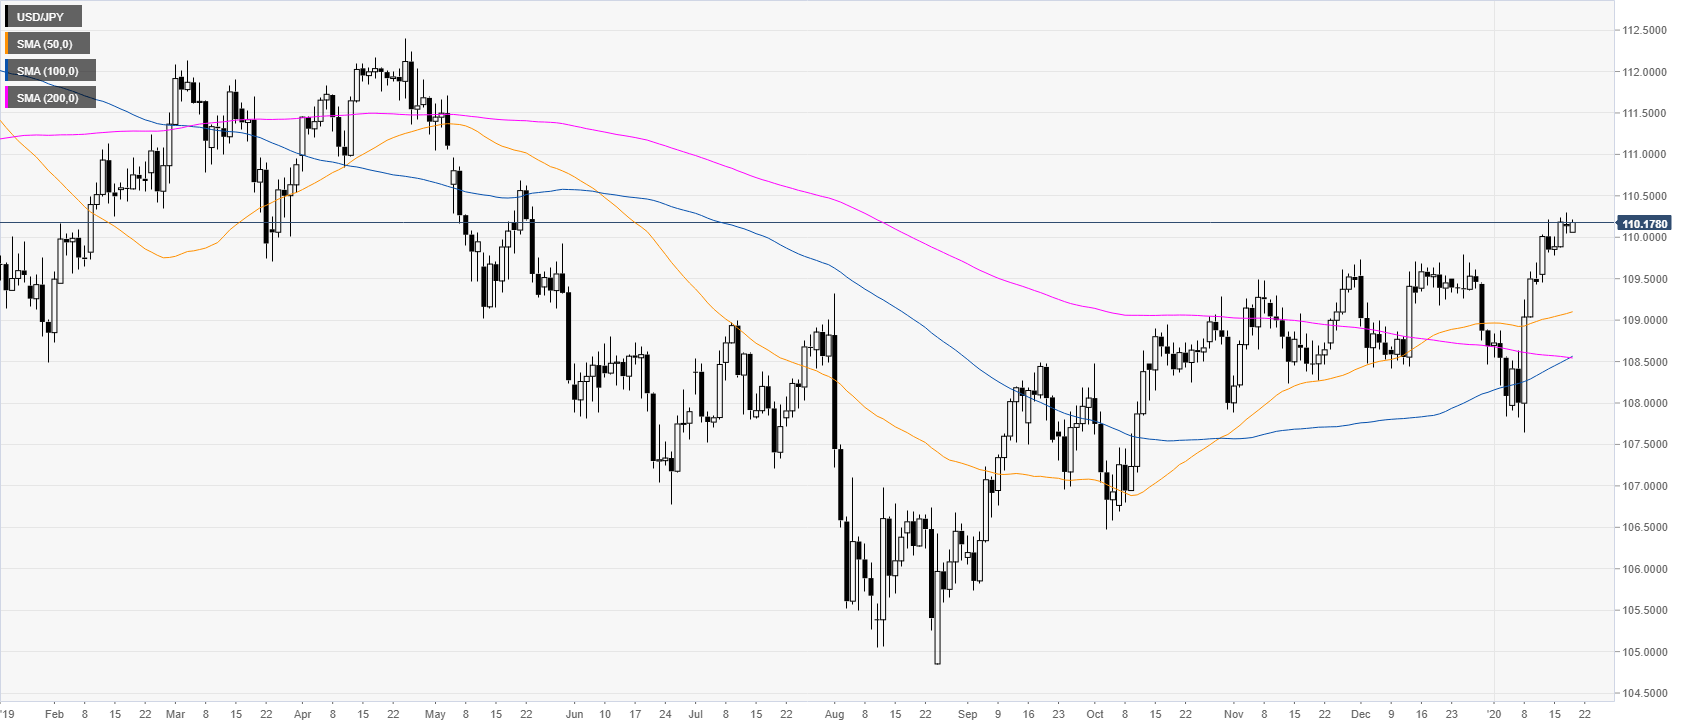Click the 107.5000 price axis label

point(1645,444)
